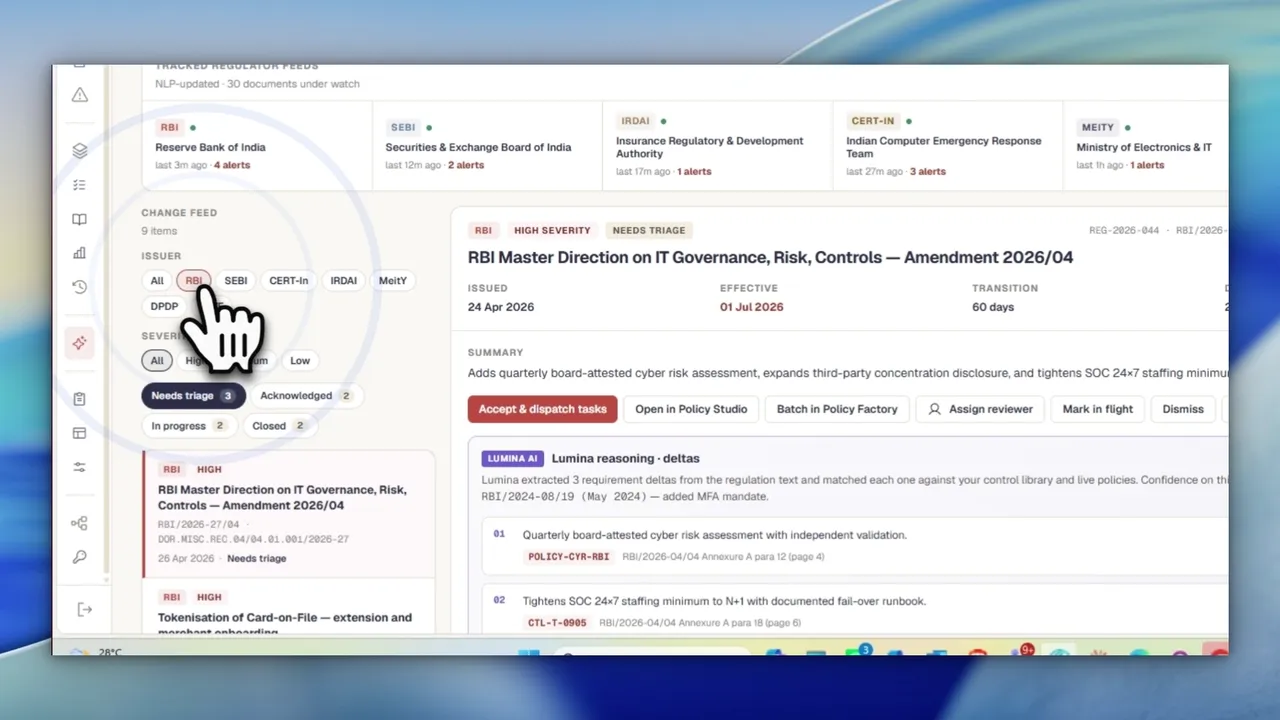The width and height of the screenshot is (1280, 720).
Task: Click the CTL-T-0905 control tag
Action: tap(557, 623)
